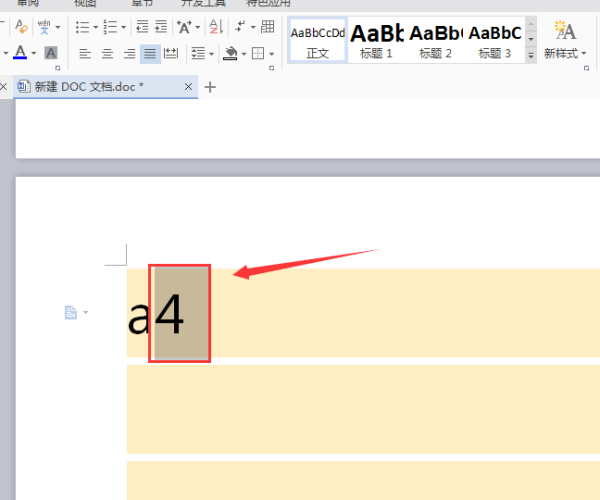This screenshot has height=500, width=600.
Task: Apply the 标题 3 heading style
Action: pos(495,40)
